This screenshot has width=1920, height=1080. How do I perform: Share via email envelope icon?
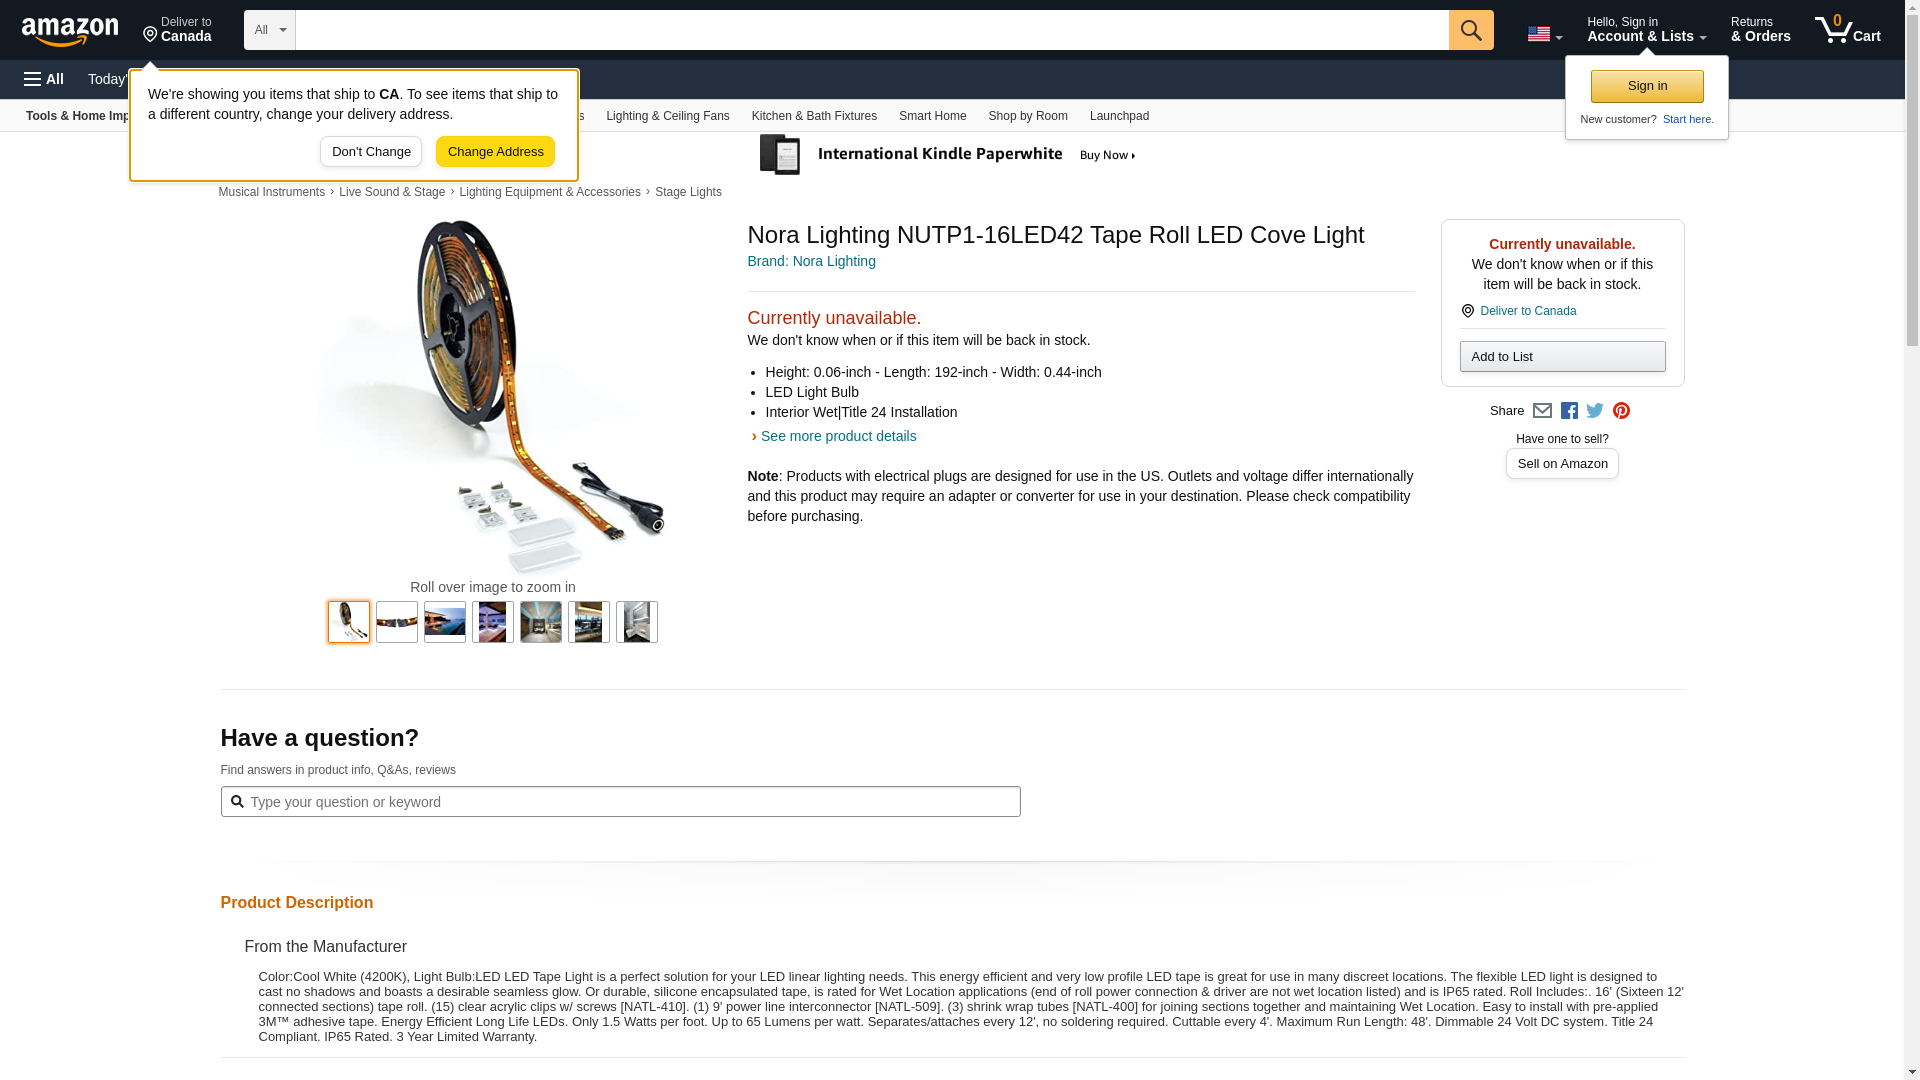[1541, 411]
